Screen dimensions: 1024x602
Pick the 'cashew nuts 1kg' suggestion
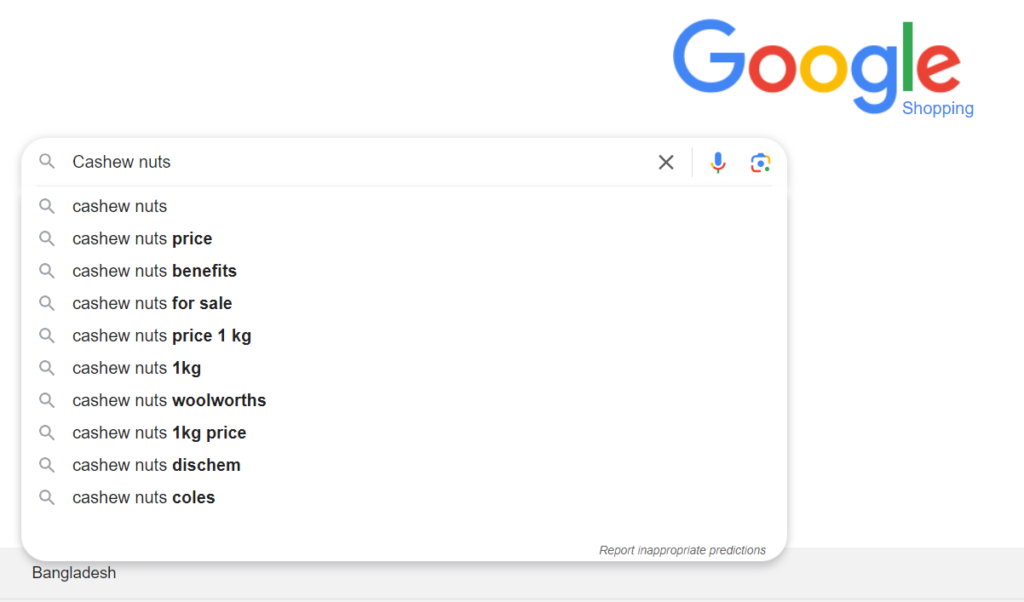coord(404,368)
